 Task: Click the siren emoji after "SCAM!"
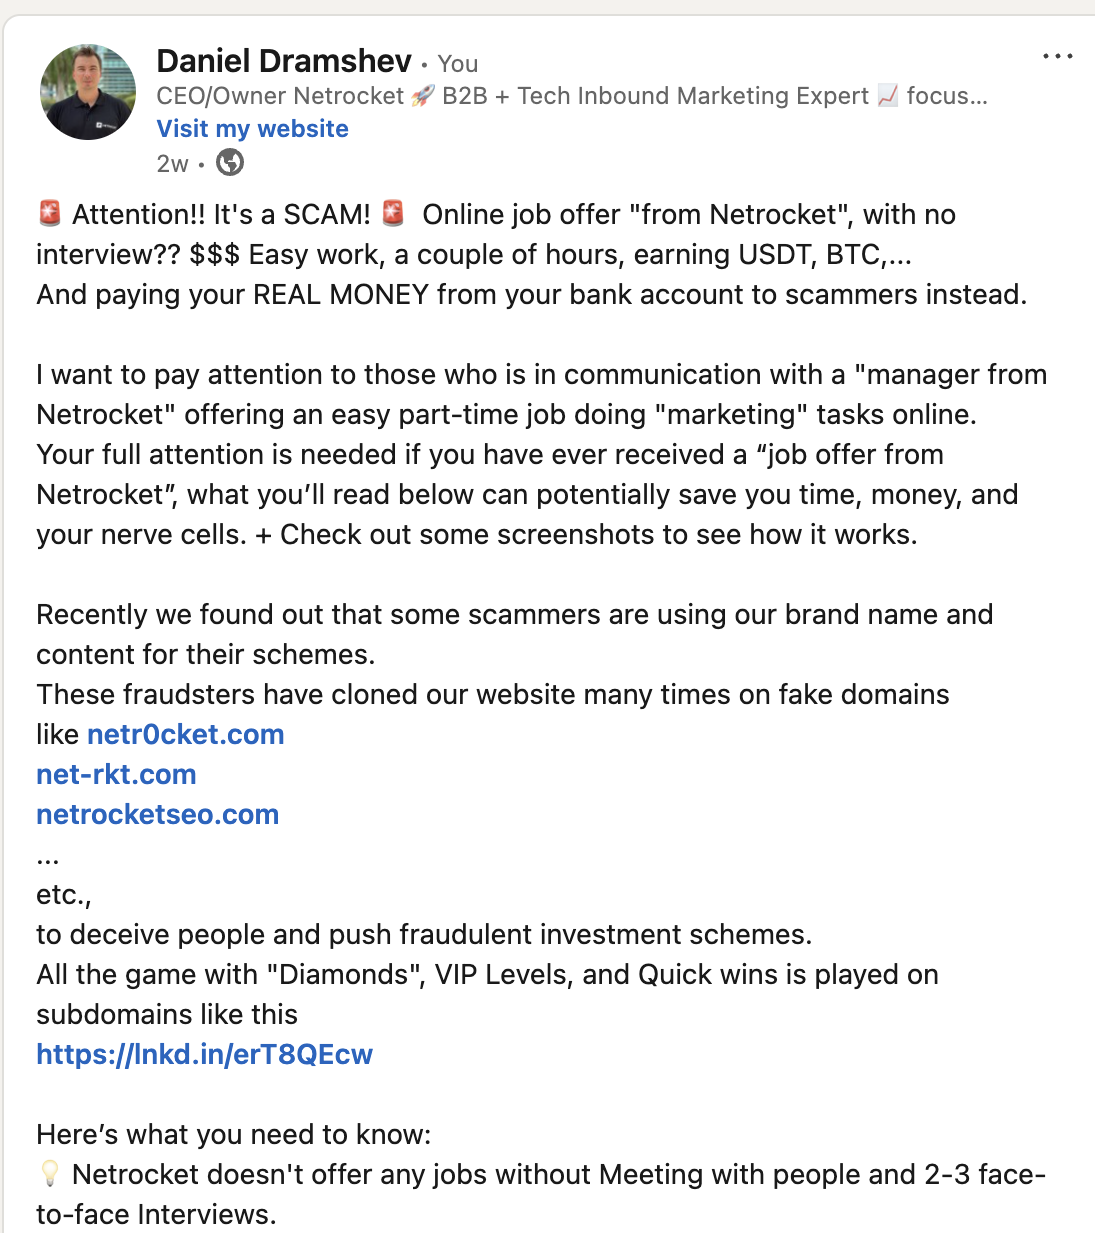click(x=394, y=213)
